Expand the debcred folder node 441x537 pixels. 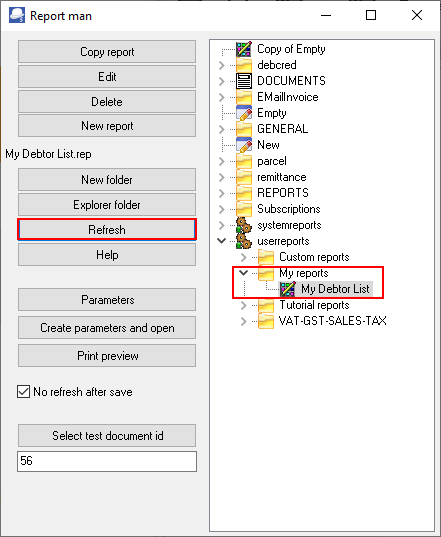coord(222,65)
